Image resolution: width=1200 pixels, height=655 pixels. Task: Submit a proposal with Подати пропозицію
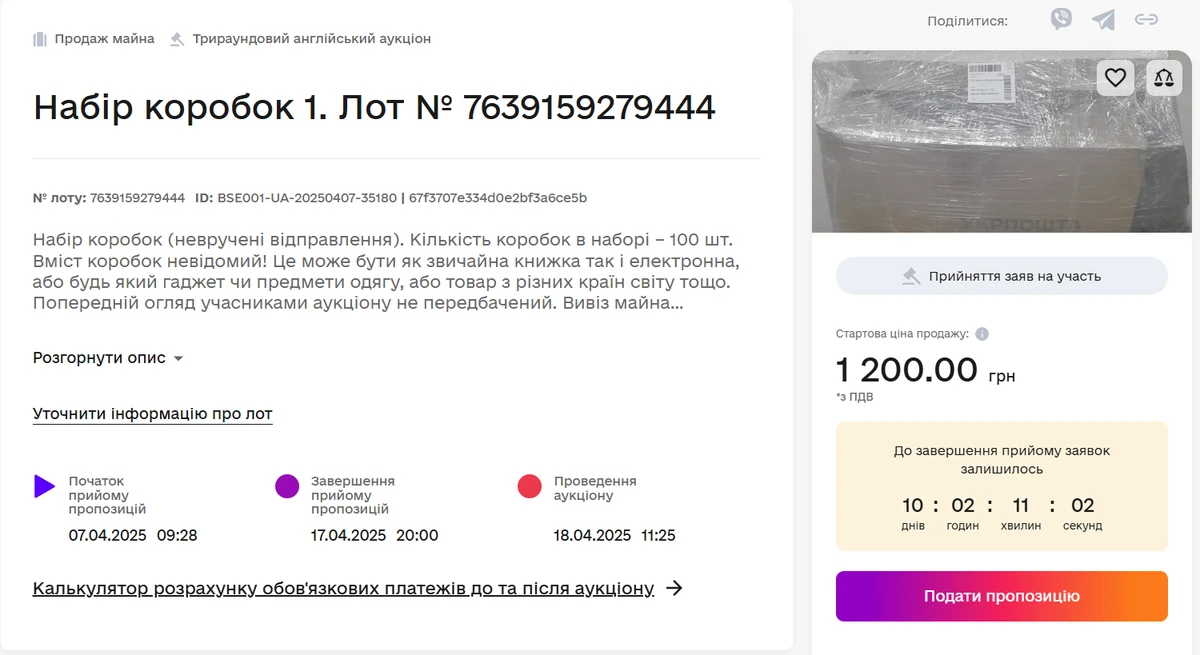point(1001,595)
